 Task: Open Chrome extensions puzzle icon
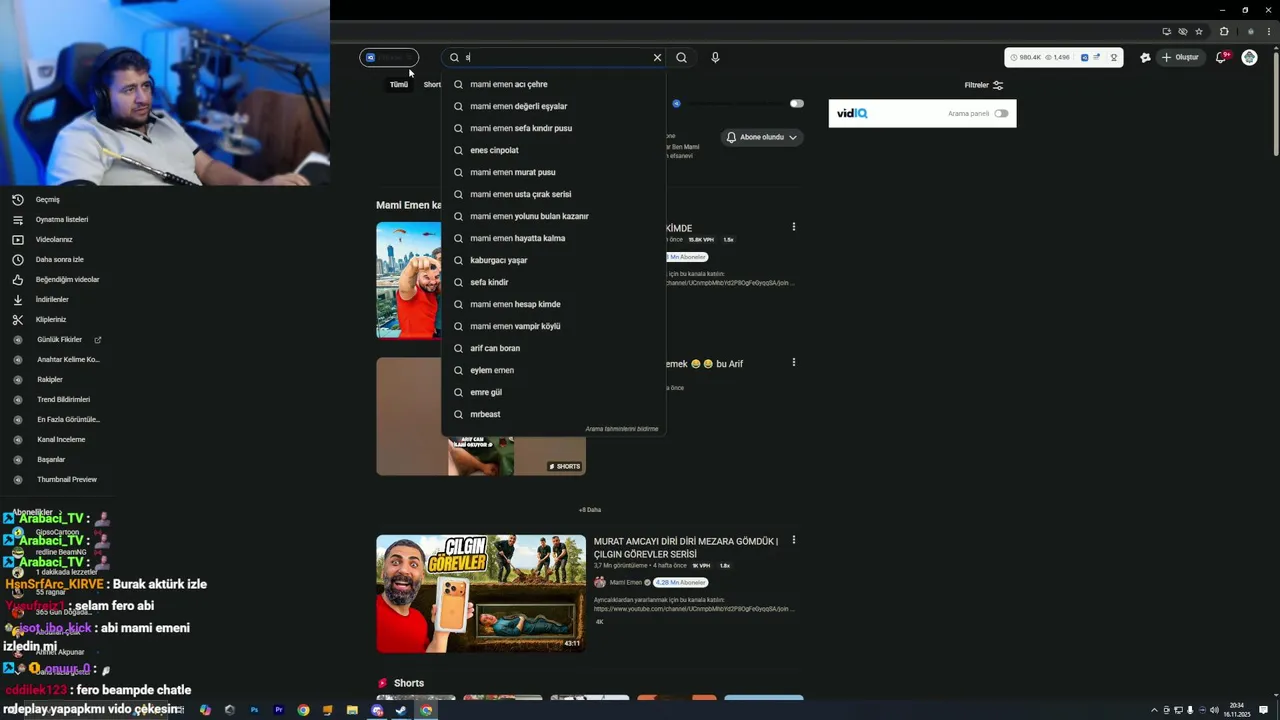pos(1224,31)
